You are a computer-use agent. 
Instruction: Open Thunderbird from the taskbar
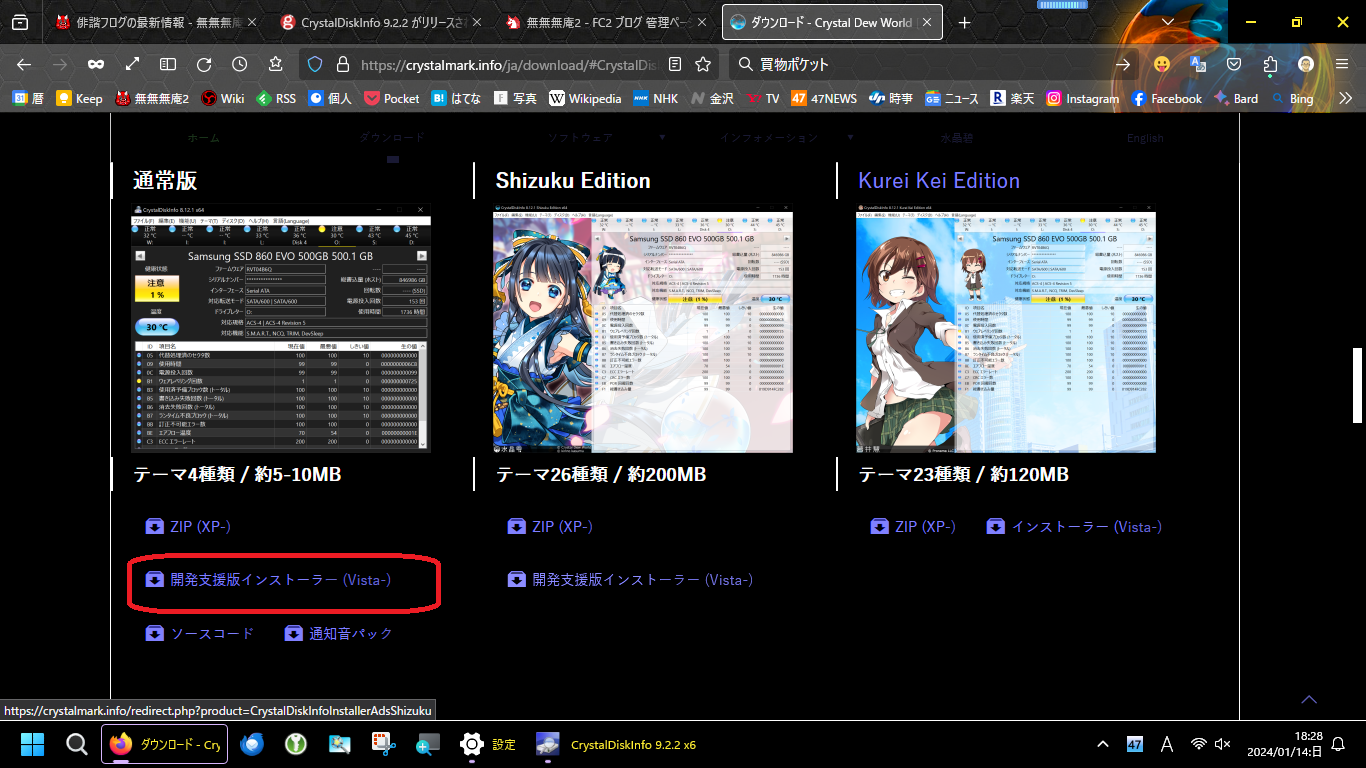252,744
